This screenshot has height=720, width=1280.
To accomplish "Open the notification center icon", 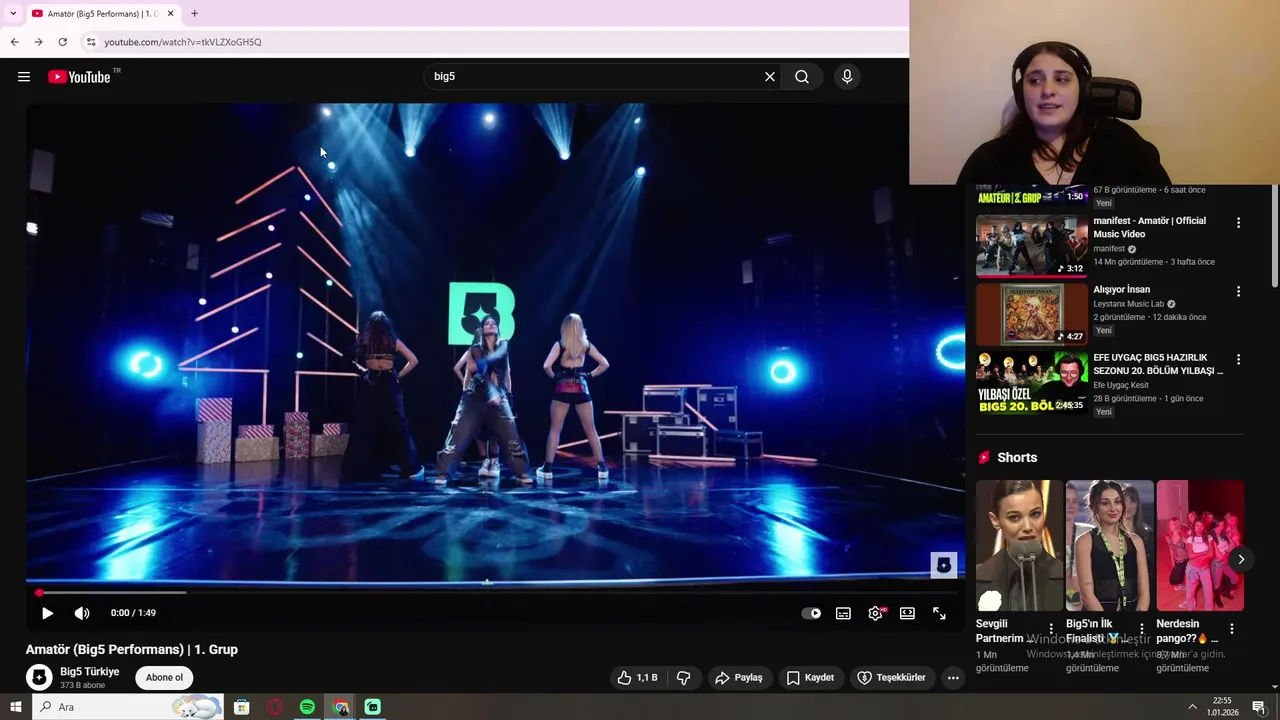I will tap(1259, 707).
